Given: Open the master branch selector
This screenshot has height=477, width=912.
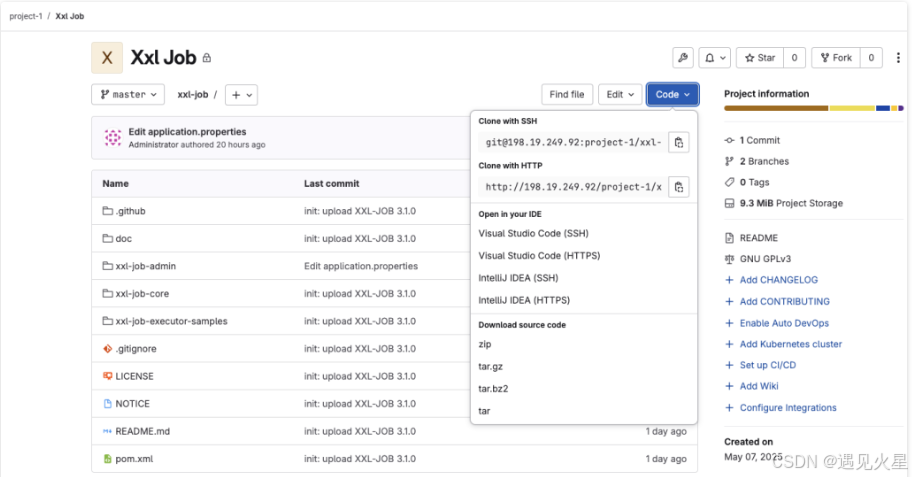Looking at the screenshot, I should (128, 94).
